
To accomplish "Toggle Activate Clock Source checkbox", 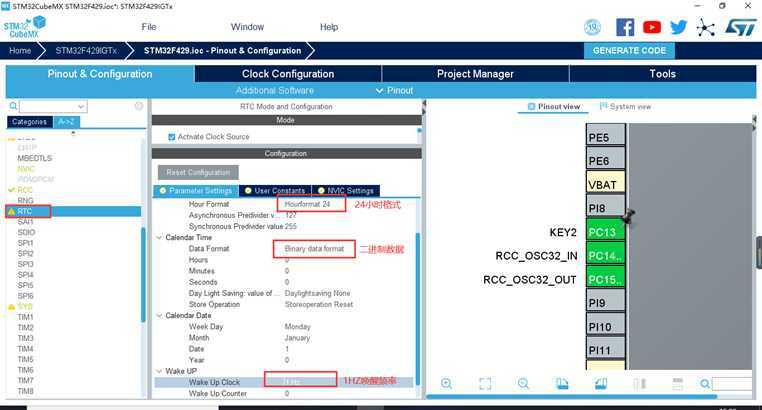I will [x=172, y=137].
